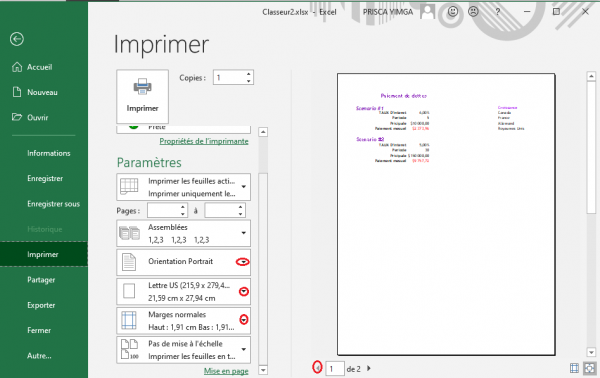Toggle the show margins icon
600x378 pixels.
point(574,368)
